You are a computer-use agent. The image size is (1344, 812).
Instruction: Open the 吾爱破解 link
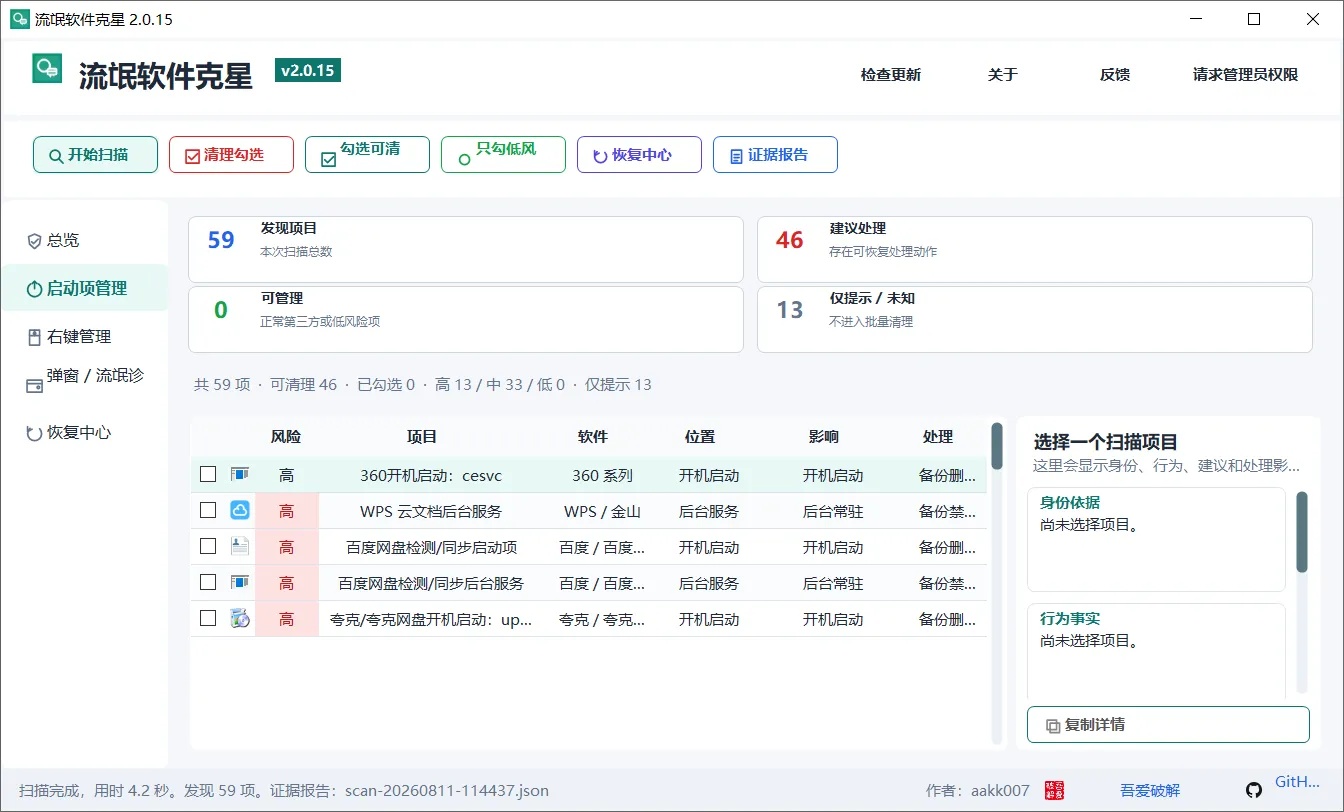pyautogui.click(x=1150, y=790)
